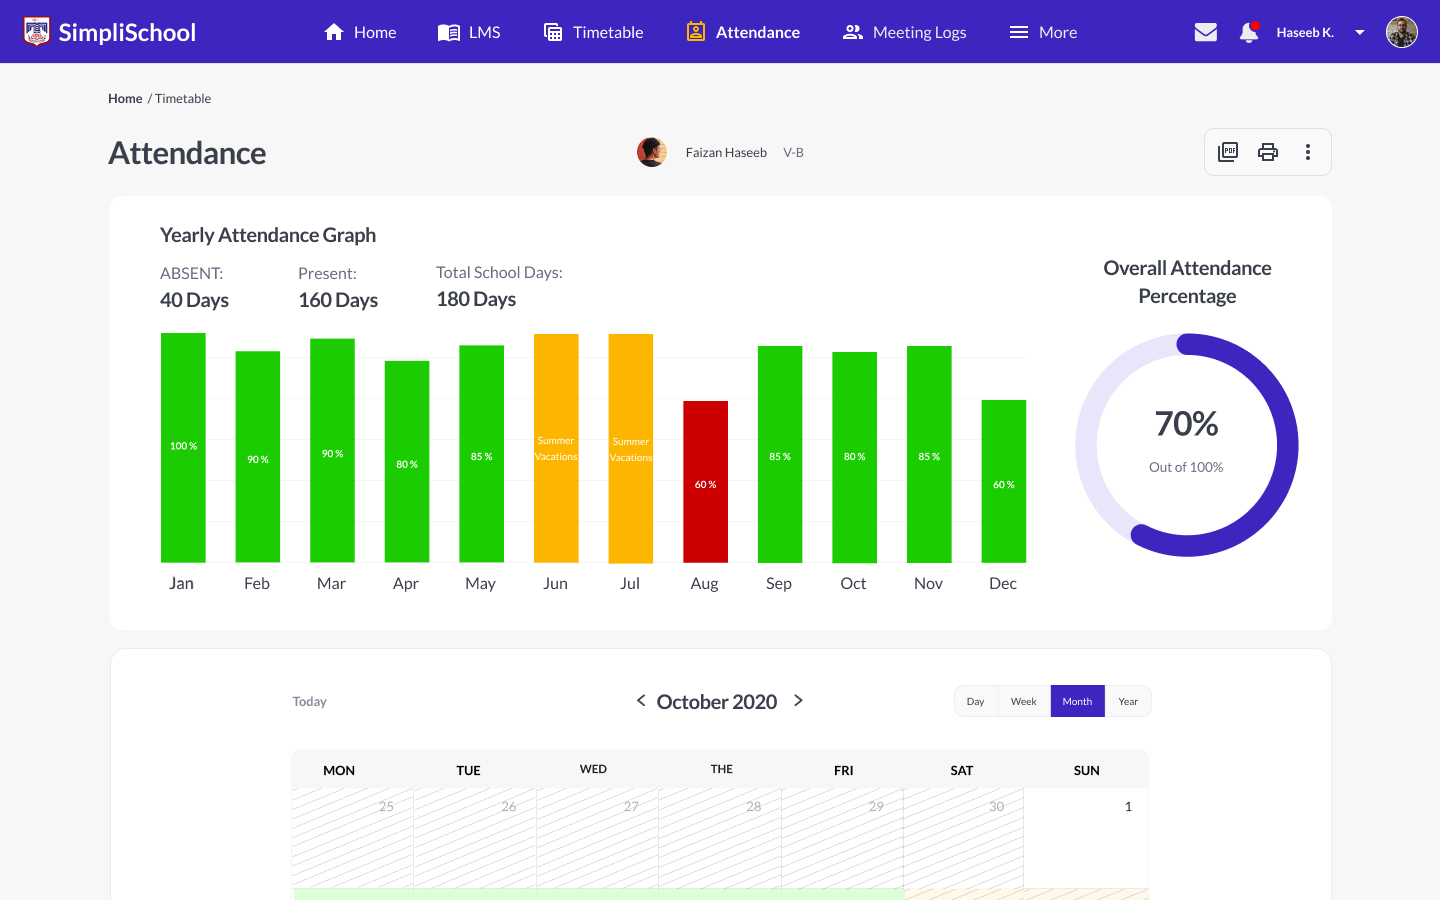Switch calendar to Week view
The width and height of the screenshot is (1440, 900).
(1024, 701)
